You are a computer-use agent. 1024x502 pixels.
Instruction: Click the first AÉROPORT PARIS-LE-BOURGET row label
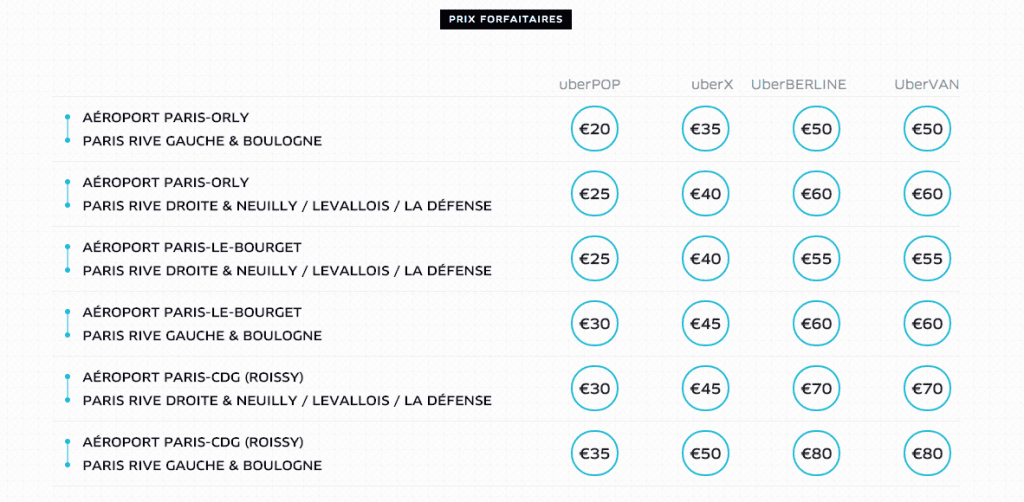point(192,247)
